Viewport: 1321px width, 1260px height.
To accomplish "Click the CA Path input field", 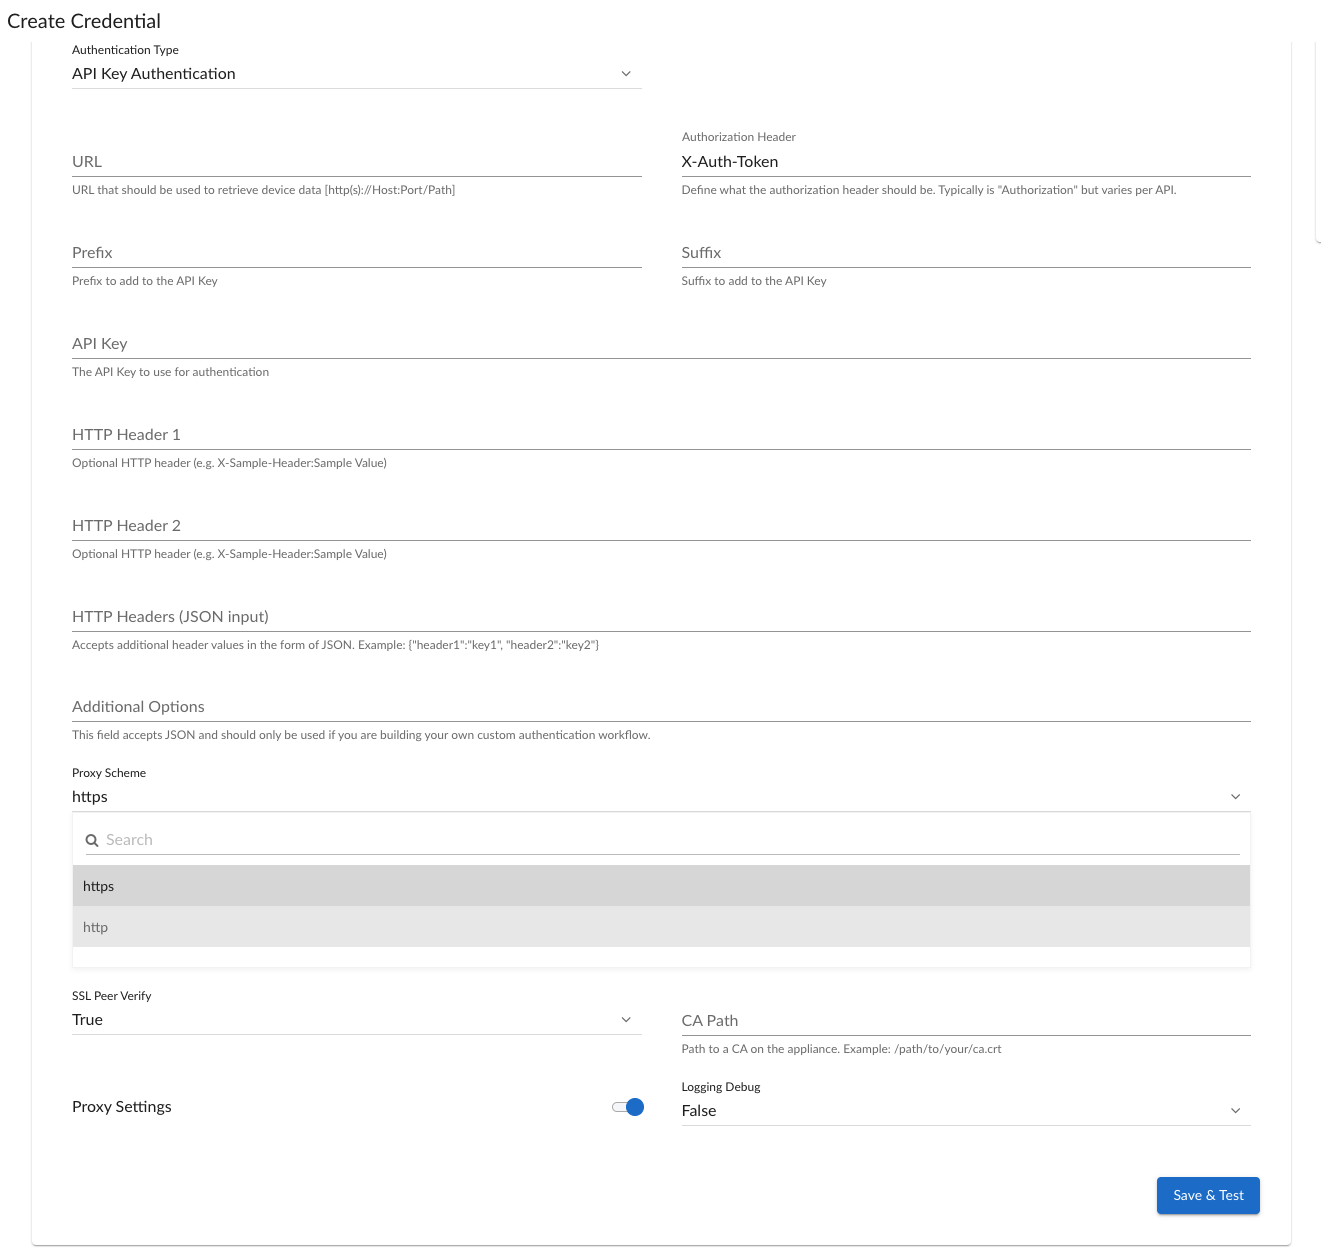I will (965, 1021).
